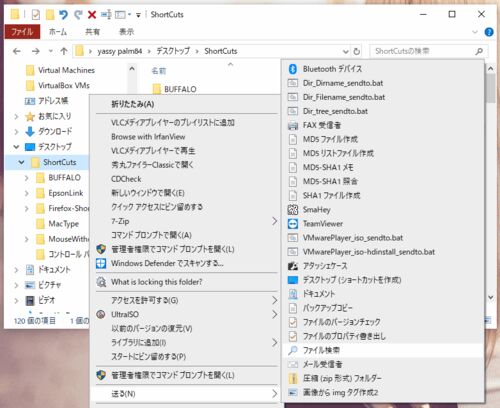Choose バックアップコピー in the Send To list

[x=383, y=308]
